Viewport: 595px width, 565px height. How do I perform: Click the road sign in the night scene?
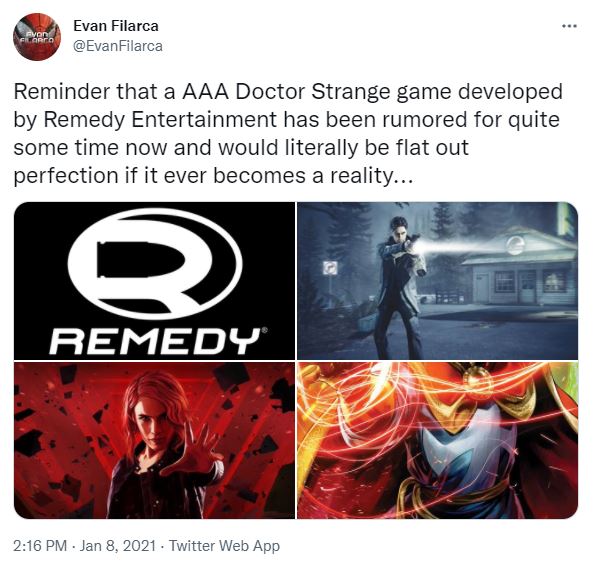pos(330,268)
